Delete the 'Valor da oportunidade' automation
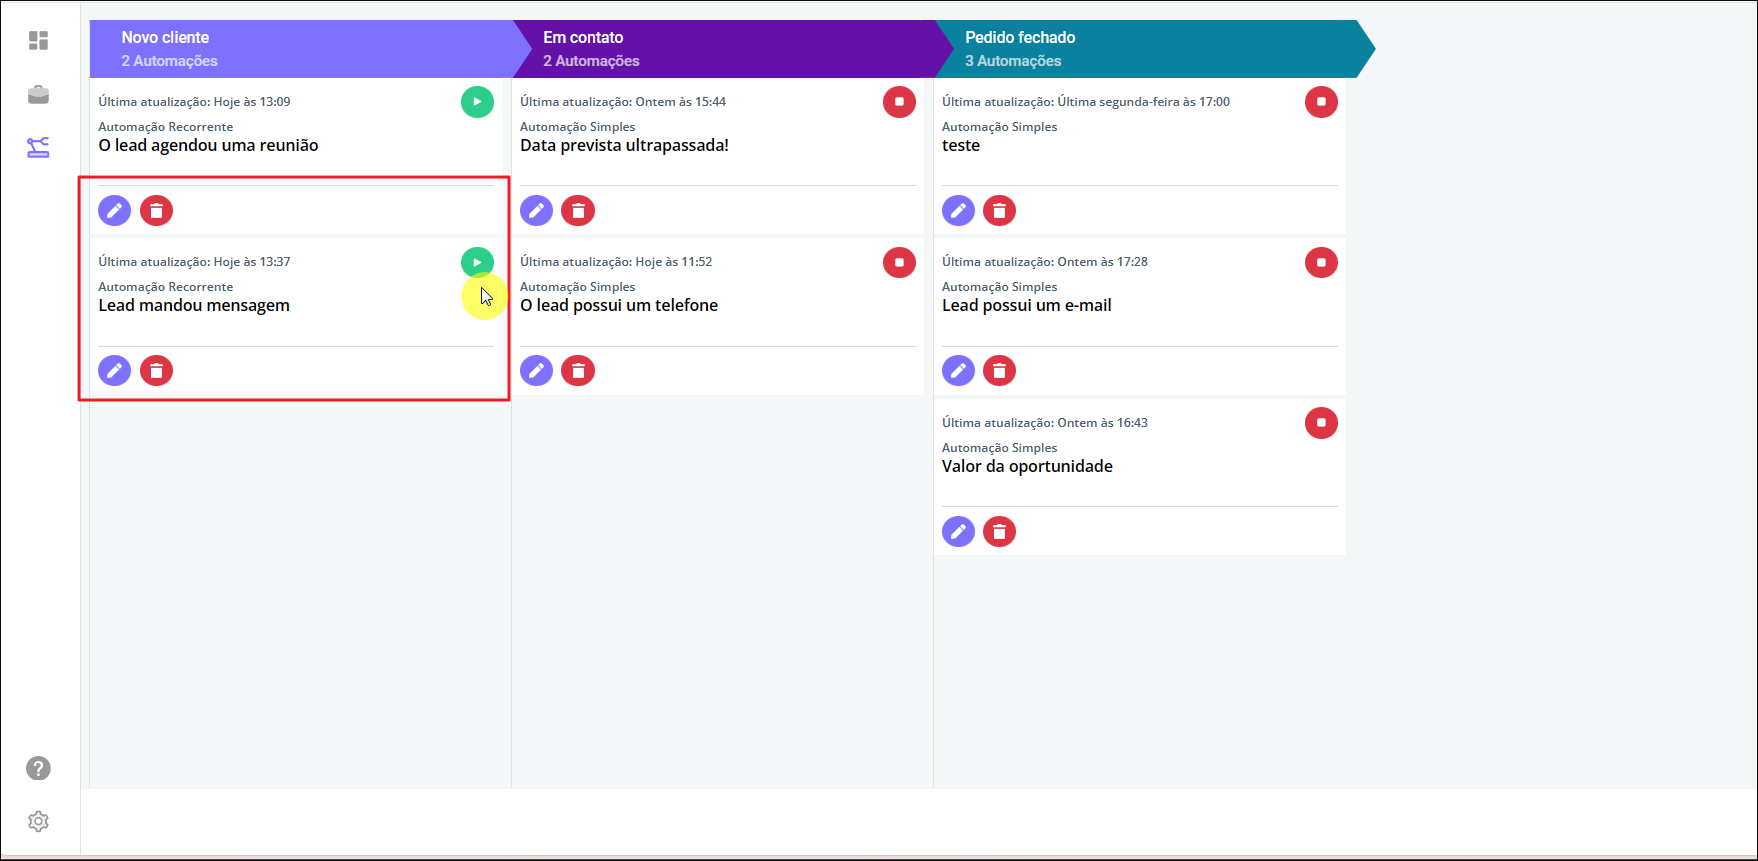 999,532
